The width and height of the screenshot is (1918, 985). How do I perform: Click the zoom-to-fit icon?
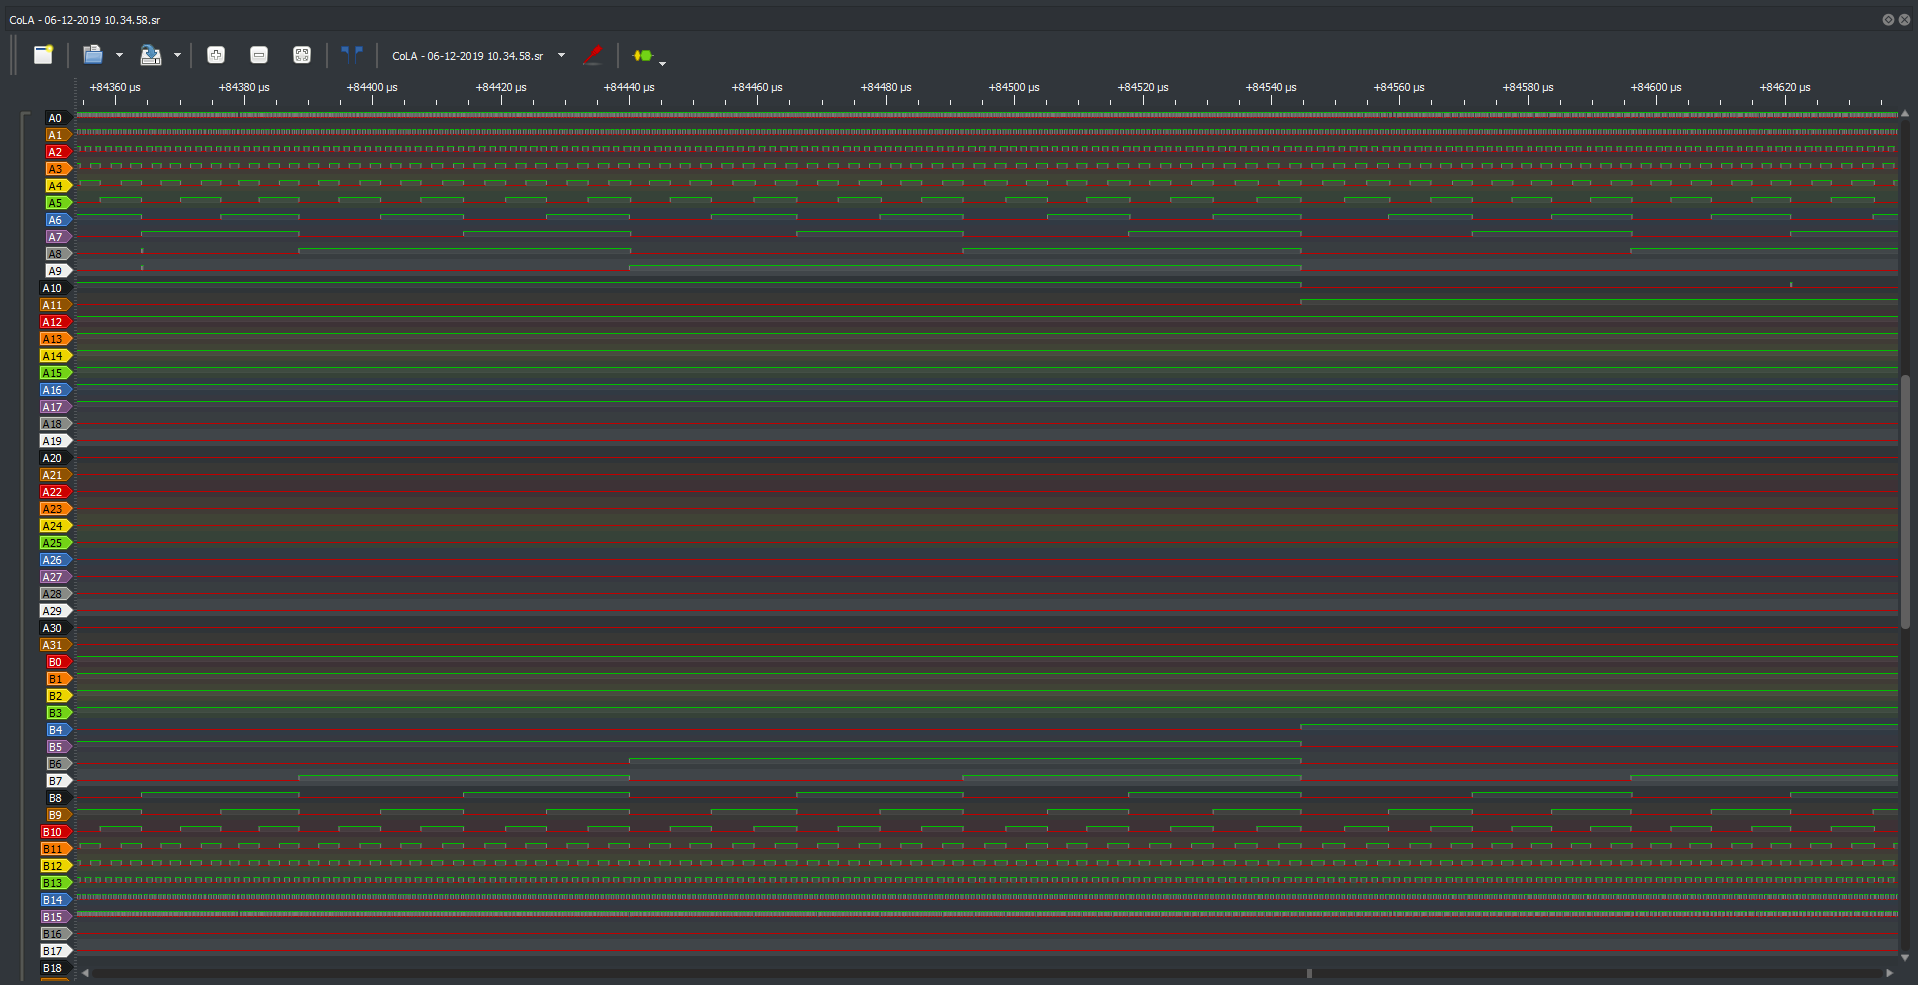click(302, 55)
